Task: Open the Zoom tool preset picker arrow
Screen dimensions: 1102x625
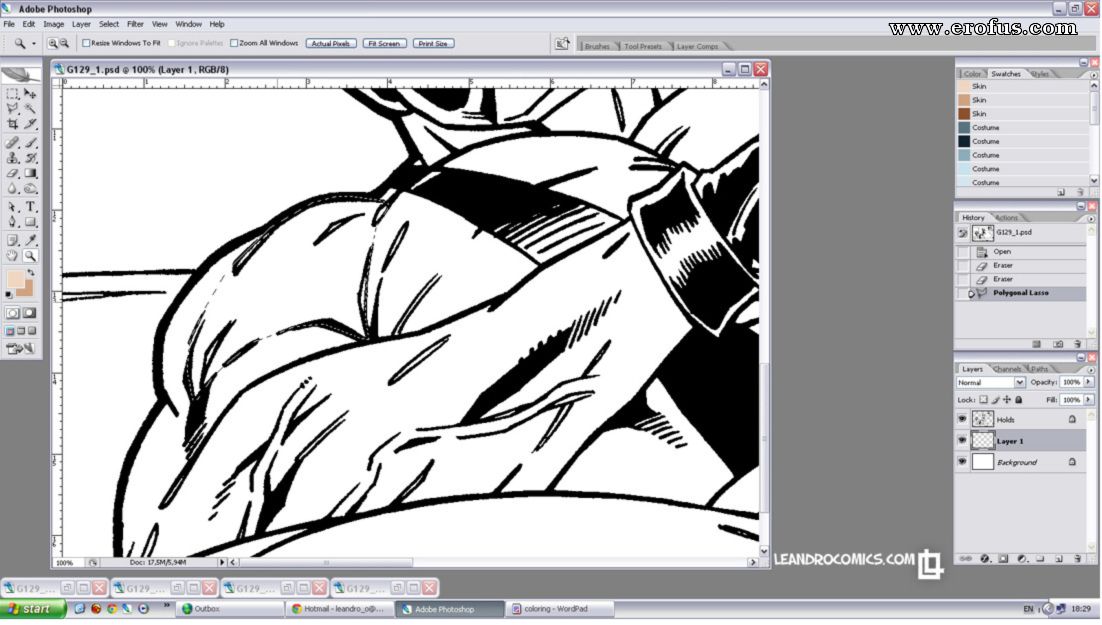Action: pos(34,44)
